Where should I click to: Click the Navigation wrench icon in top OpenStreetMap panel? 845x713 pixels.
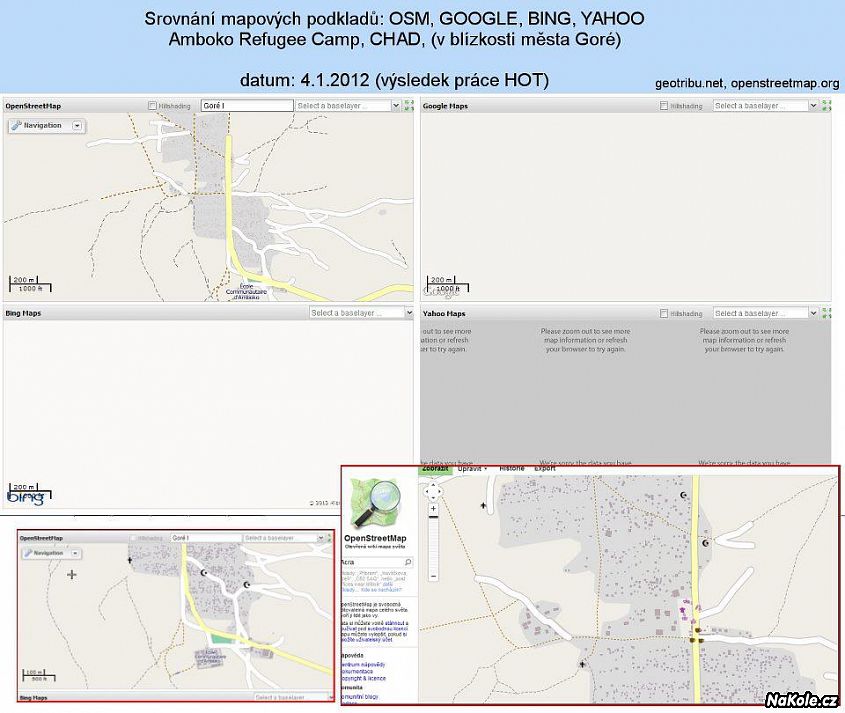(16, 126)
